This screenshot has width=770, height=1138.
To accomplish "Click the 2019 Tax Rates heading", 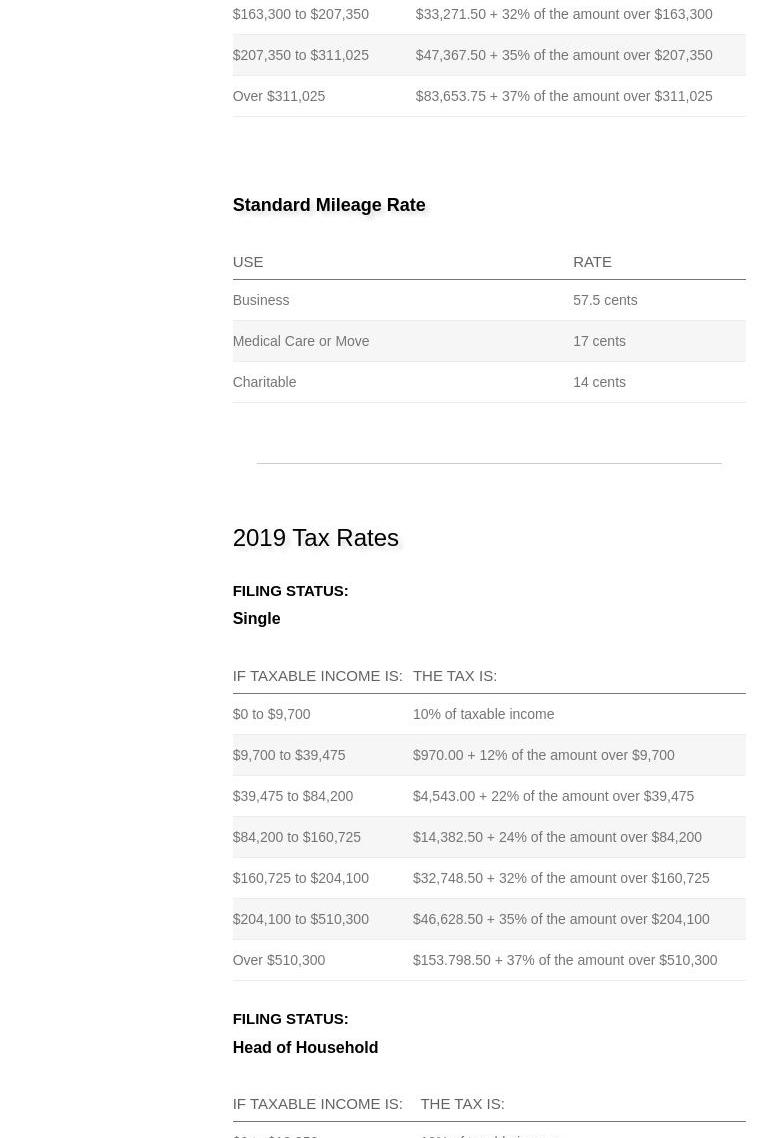I will pos(315,538).
